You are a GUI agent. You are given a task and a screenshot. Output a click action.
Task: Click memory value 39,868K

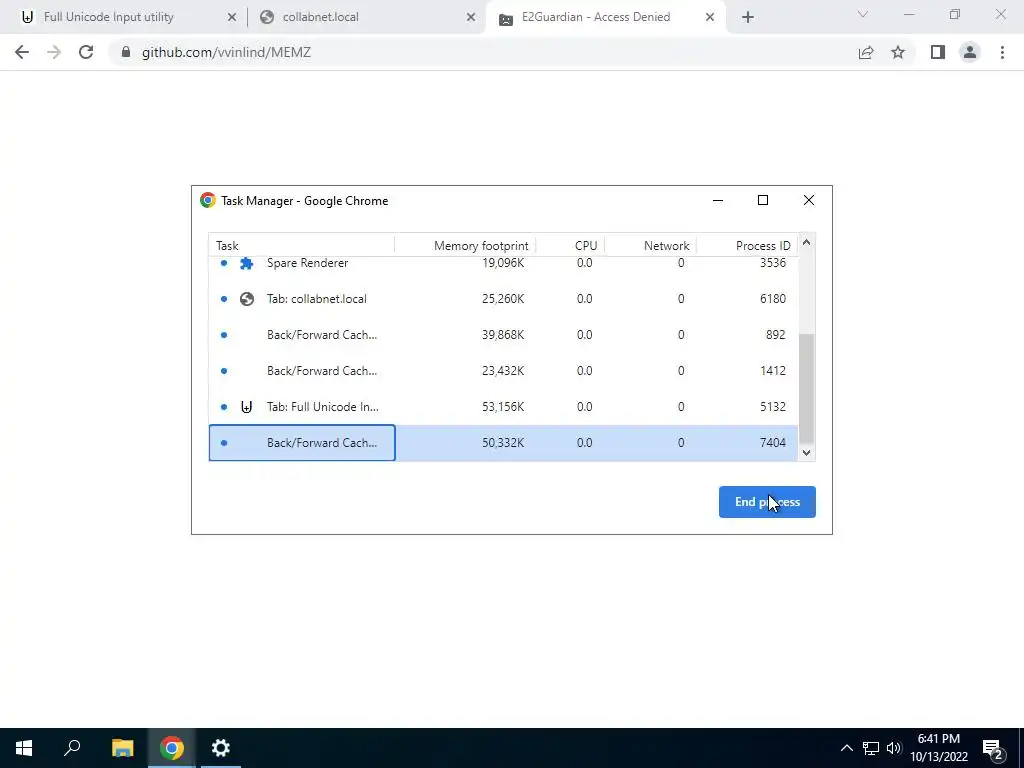[503, 335]
